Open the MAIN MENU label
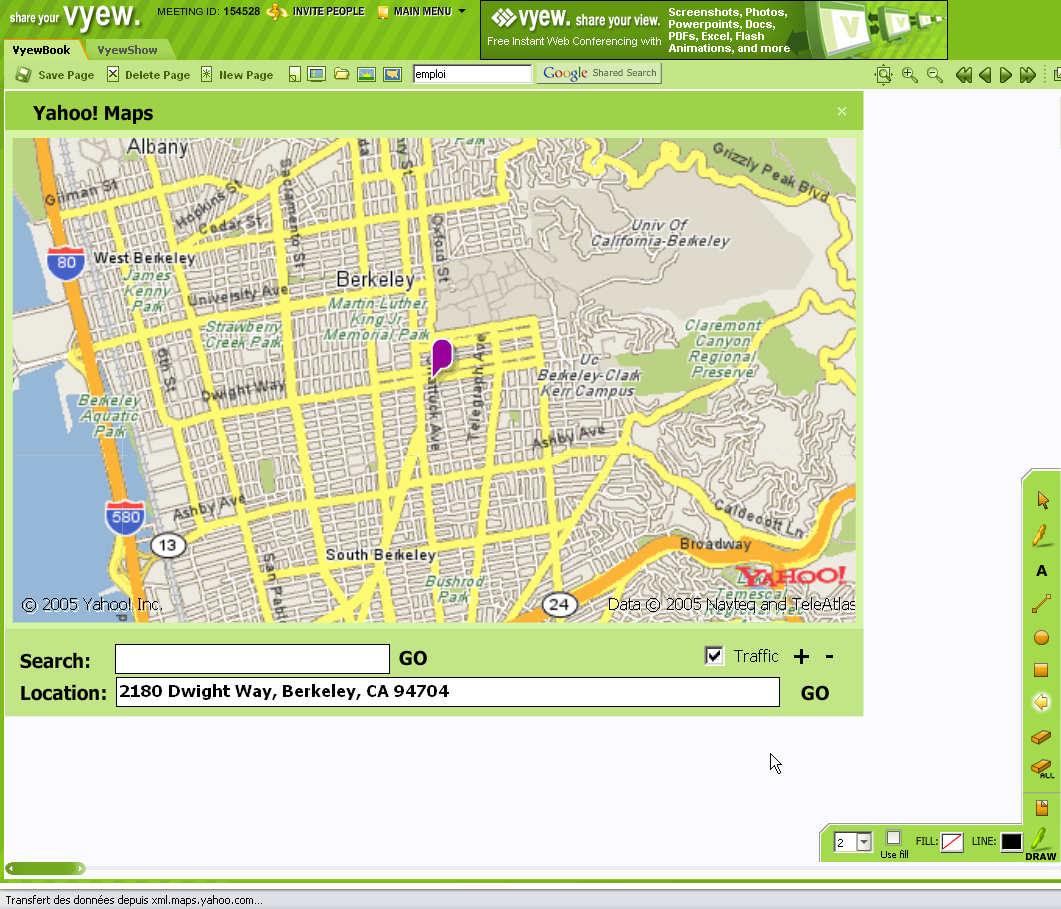 pyautogui.click(x=422, y=12)
